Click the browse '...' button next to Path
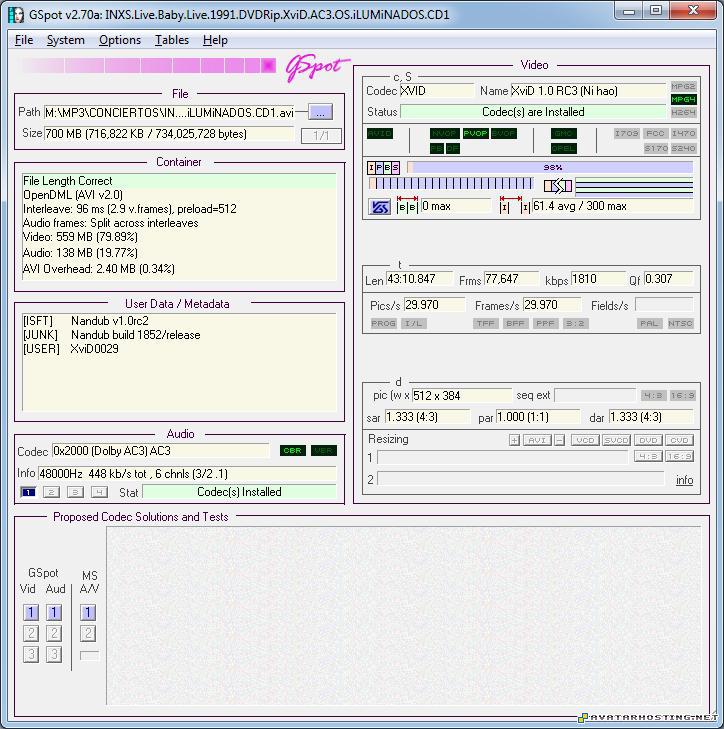Image resolution: width=724 pixels, height=729 pixels. tap(319, 112)
